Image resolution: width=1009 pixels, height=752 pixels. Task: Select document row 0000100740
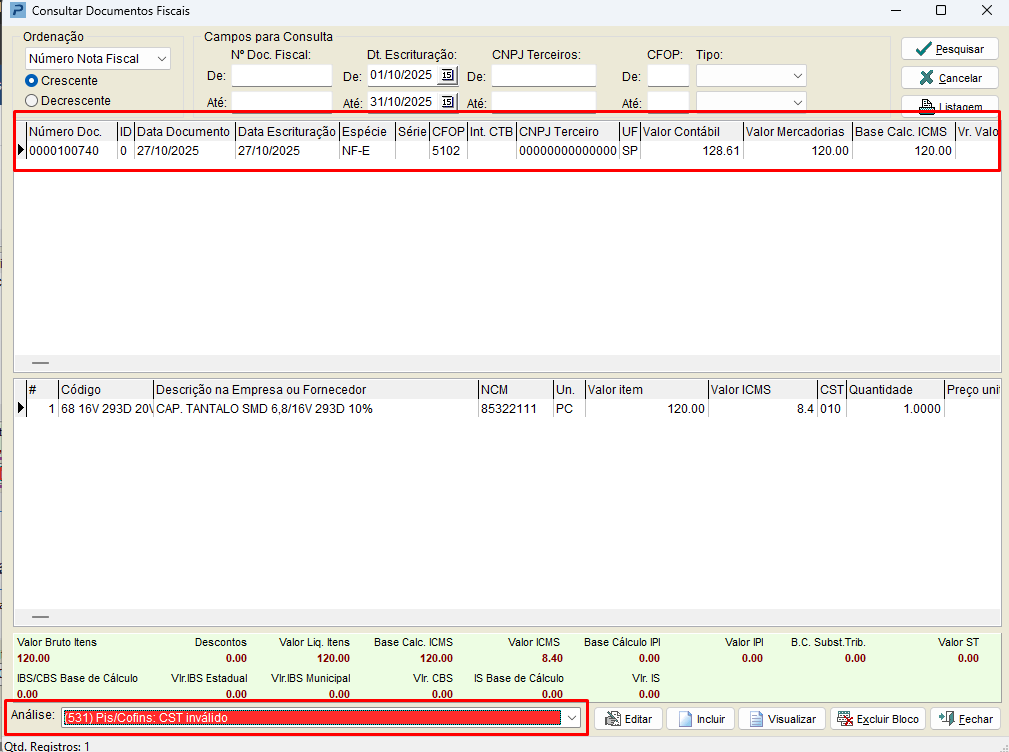tap(64, 151)
